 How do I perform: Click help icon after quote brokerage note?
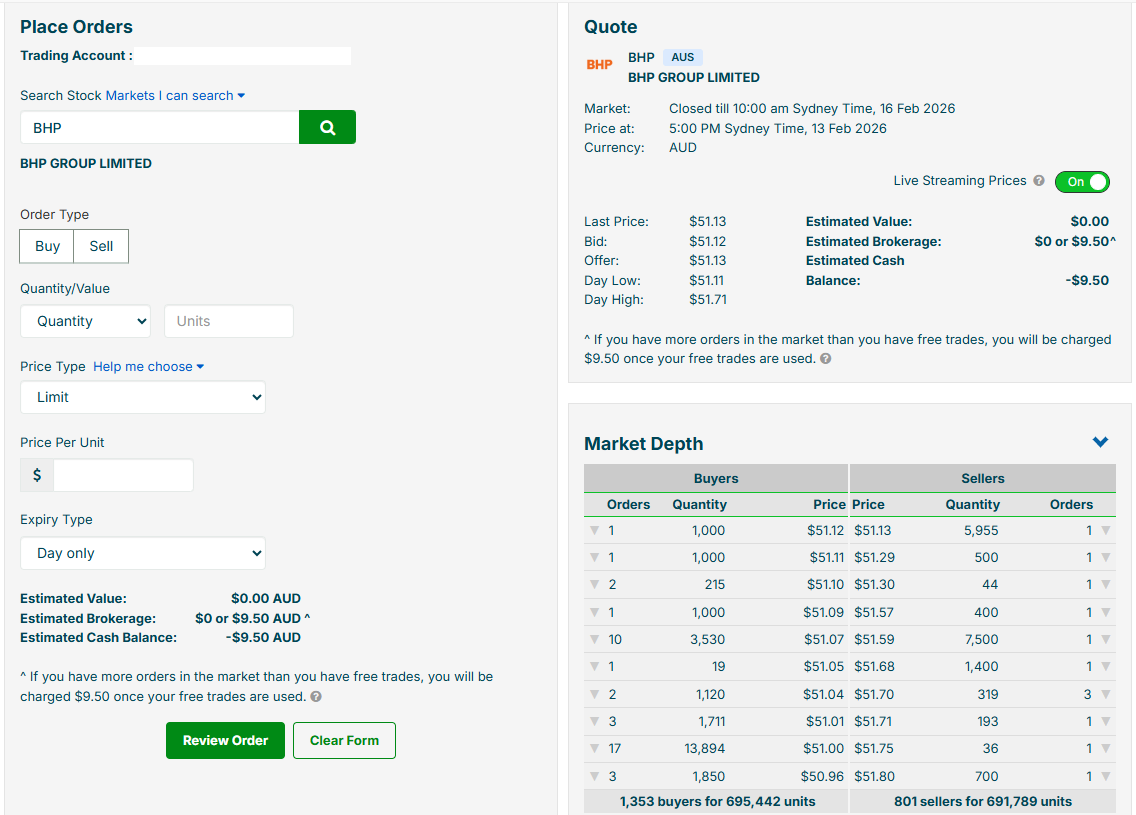coord(826,359)
